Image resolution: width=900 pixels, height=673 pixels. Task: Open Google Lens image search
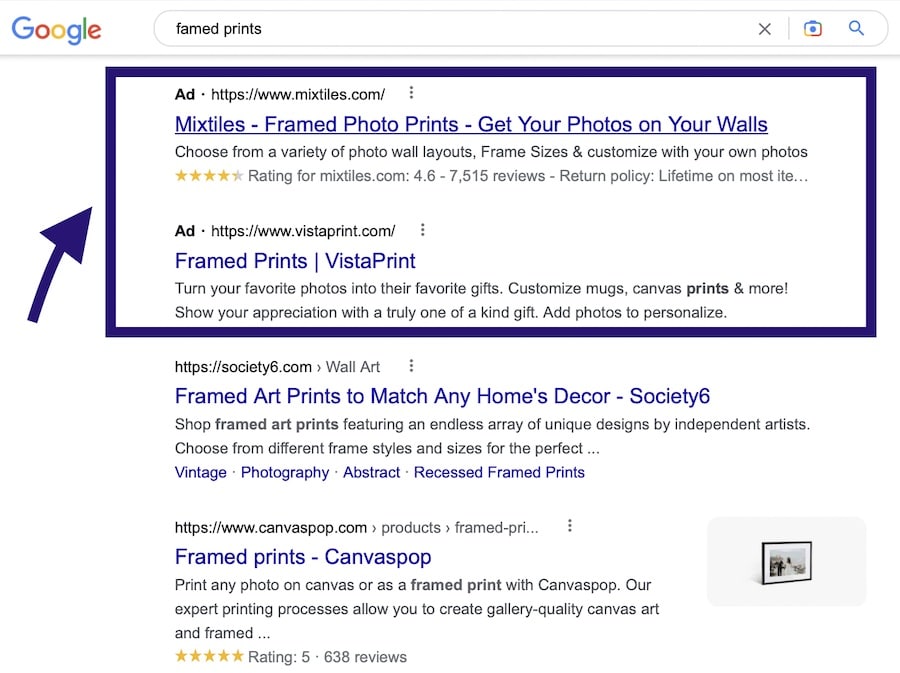tap(813, 29)
